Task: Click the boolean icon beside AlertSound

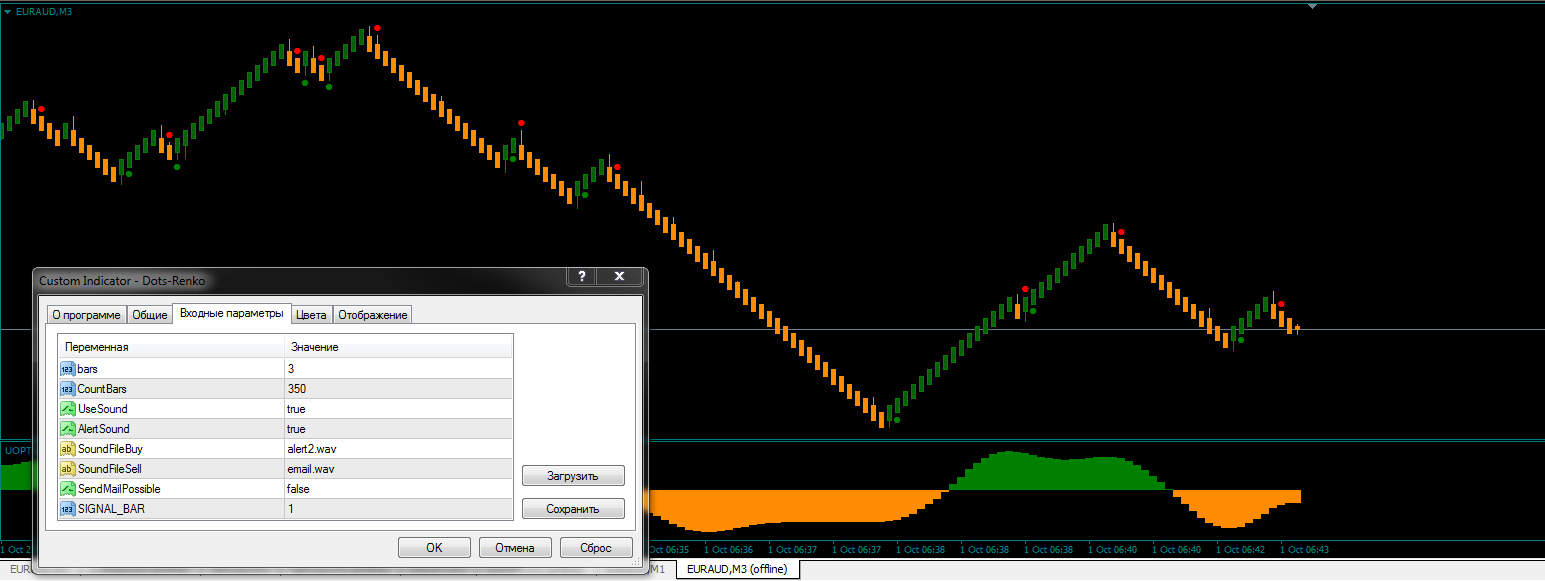Action: click(68, 429)
